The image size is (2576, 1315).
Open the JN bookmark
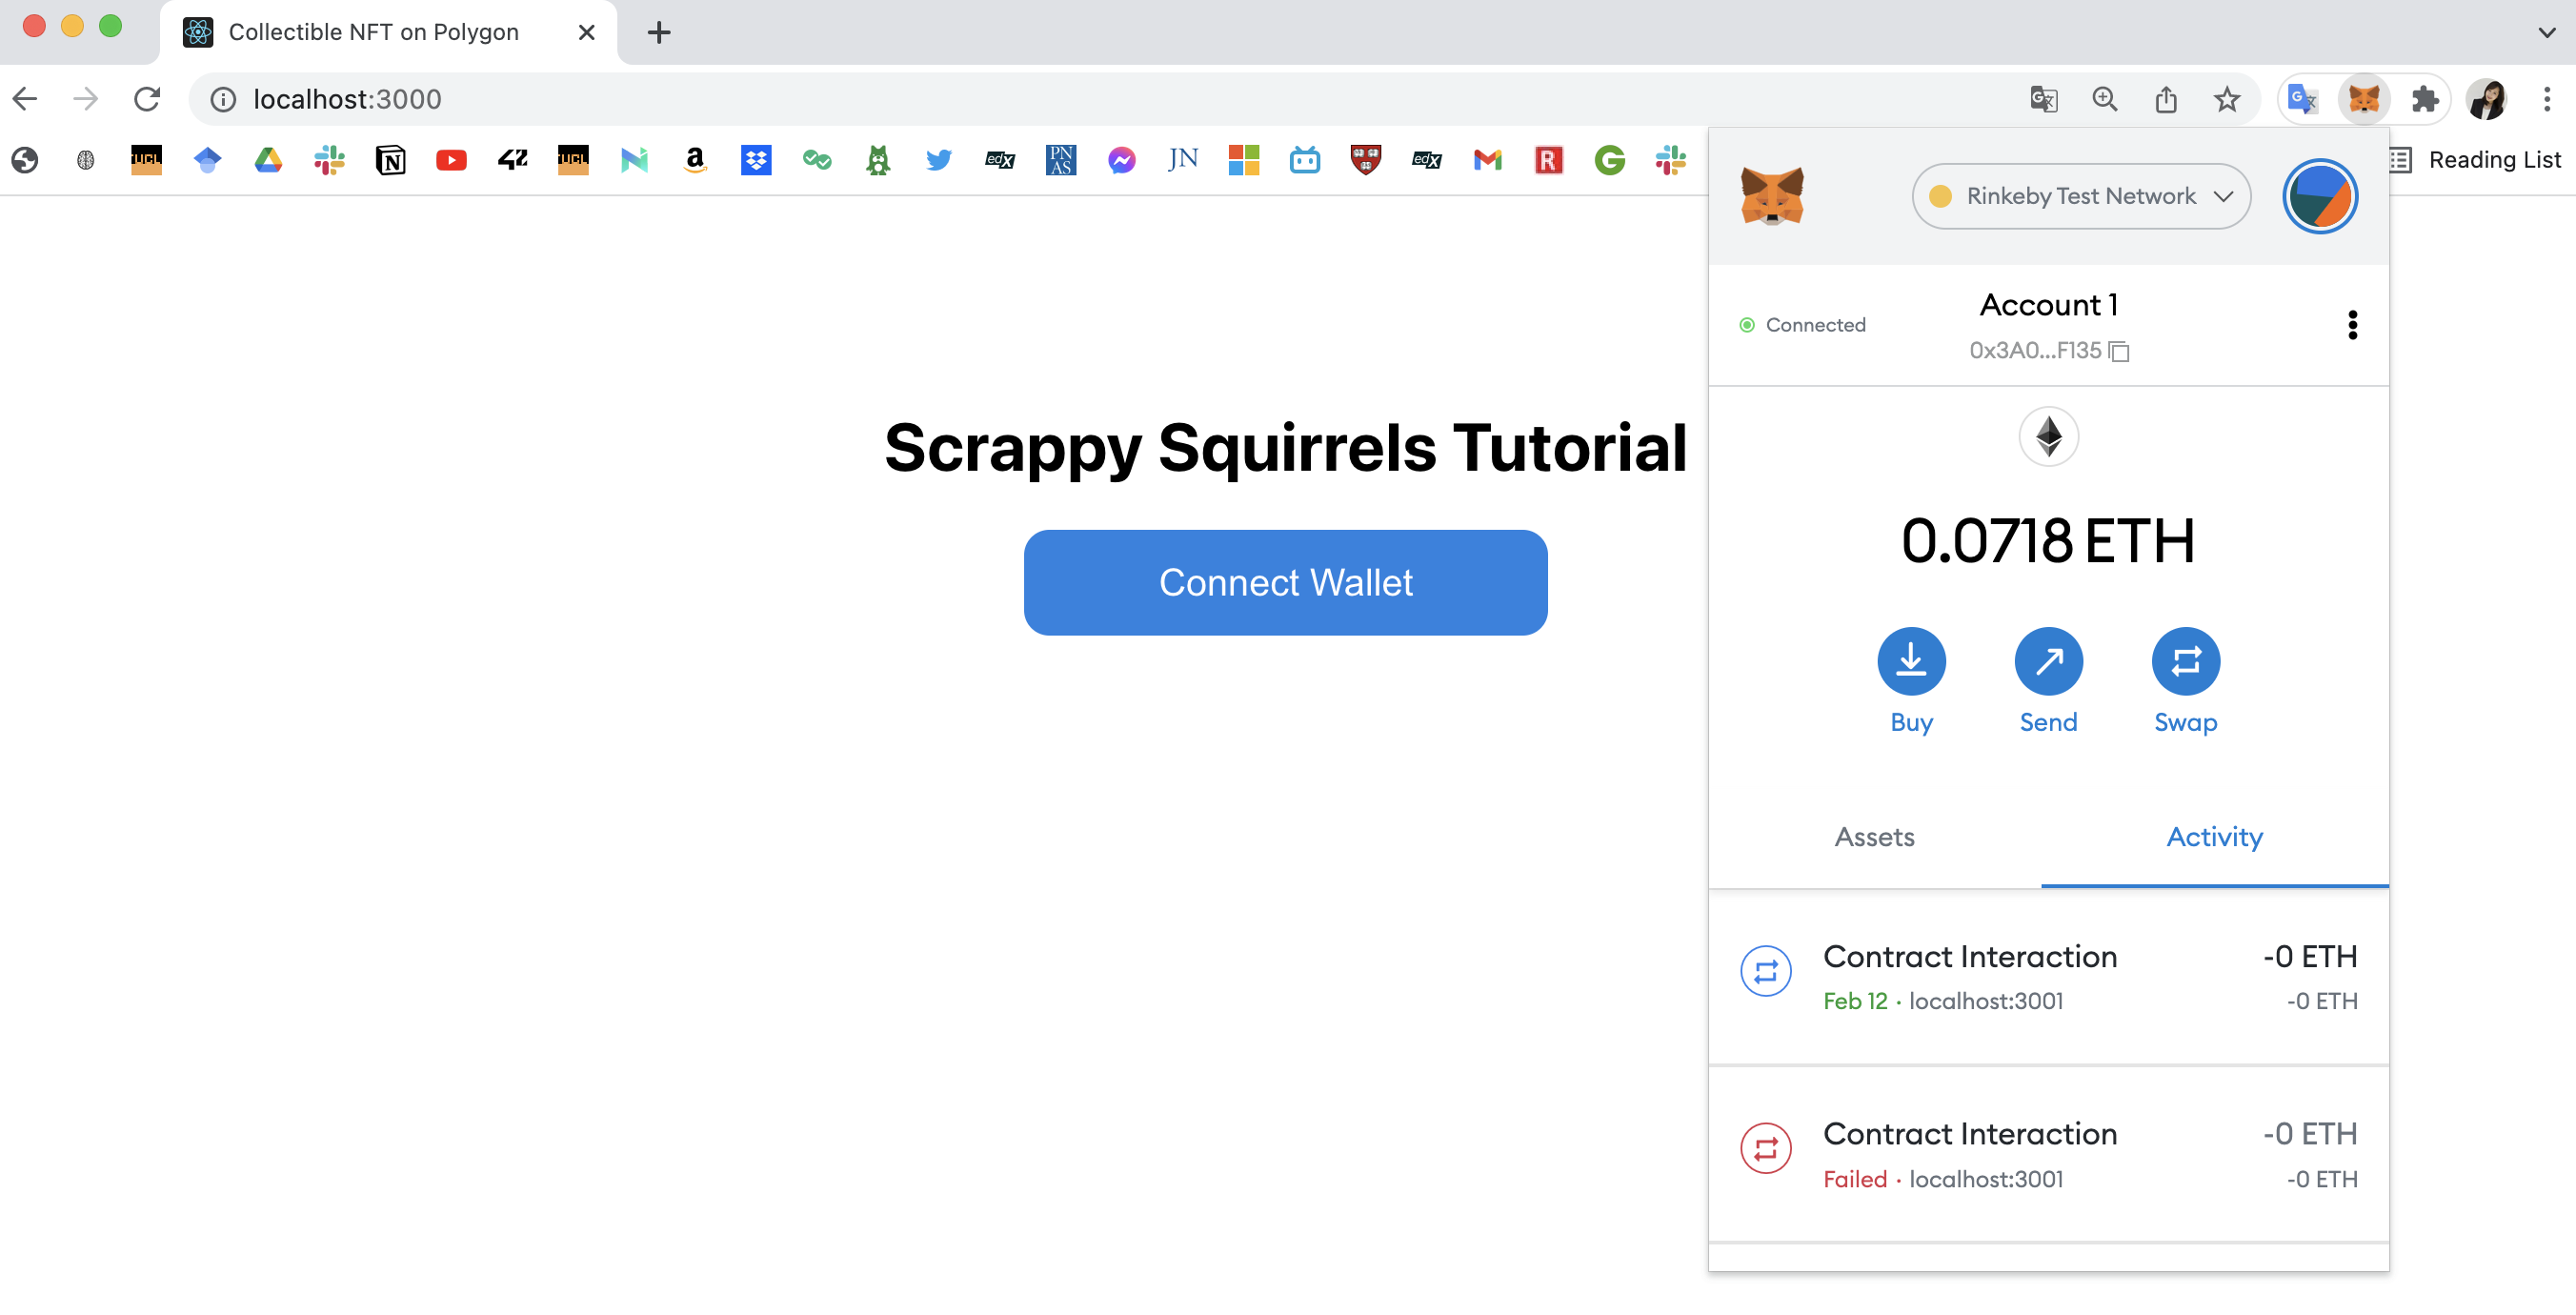[1182, 160]
